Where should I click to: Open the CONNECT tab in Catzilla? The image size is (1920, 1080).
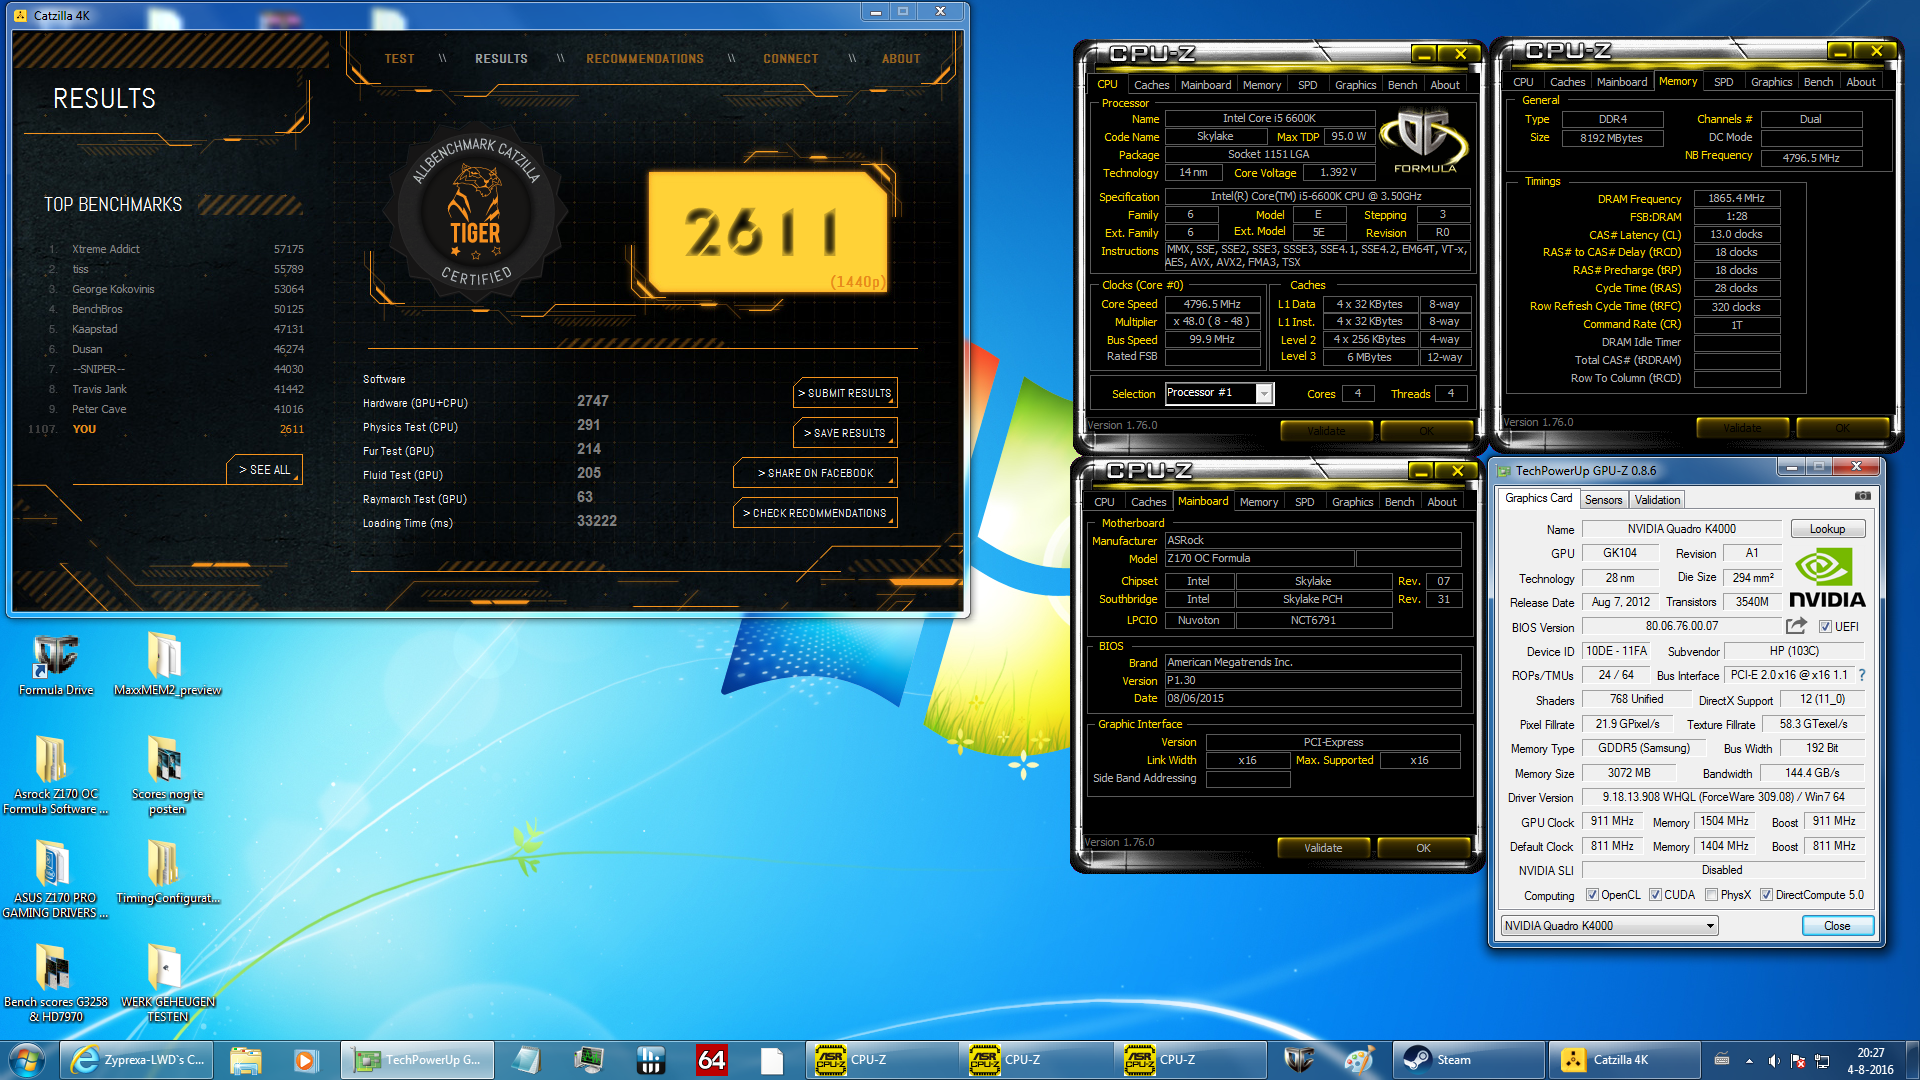pyautogui.click(x=790, y=59)
